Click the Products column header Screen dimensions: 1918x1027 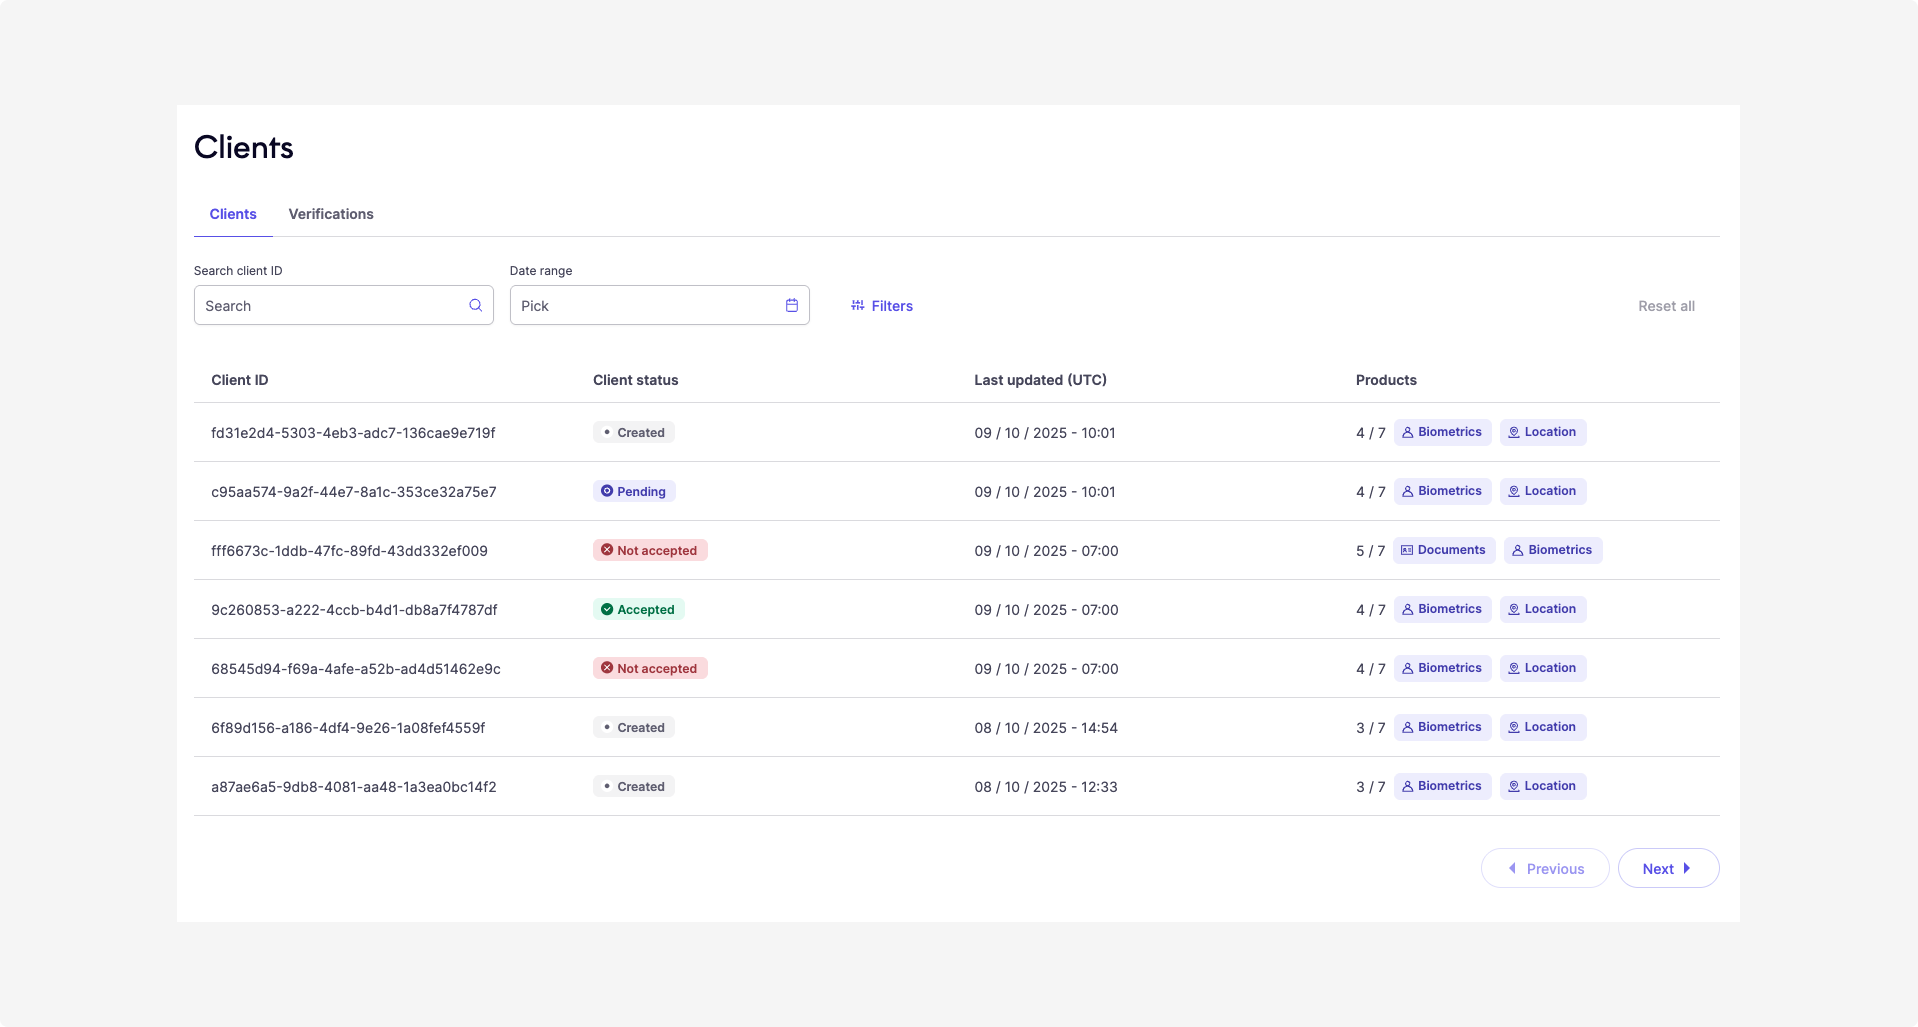click(1386, 380)
